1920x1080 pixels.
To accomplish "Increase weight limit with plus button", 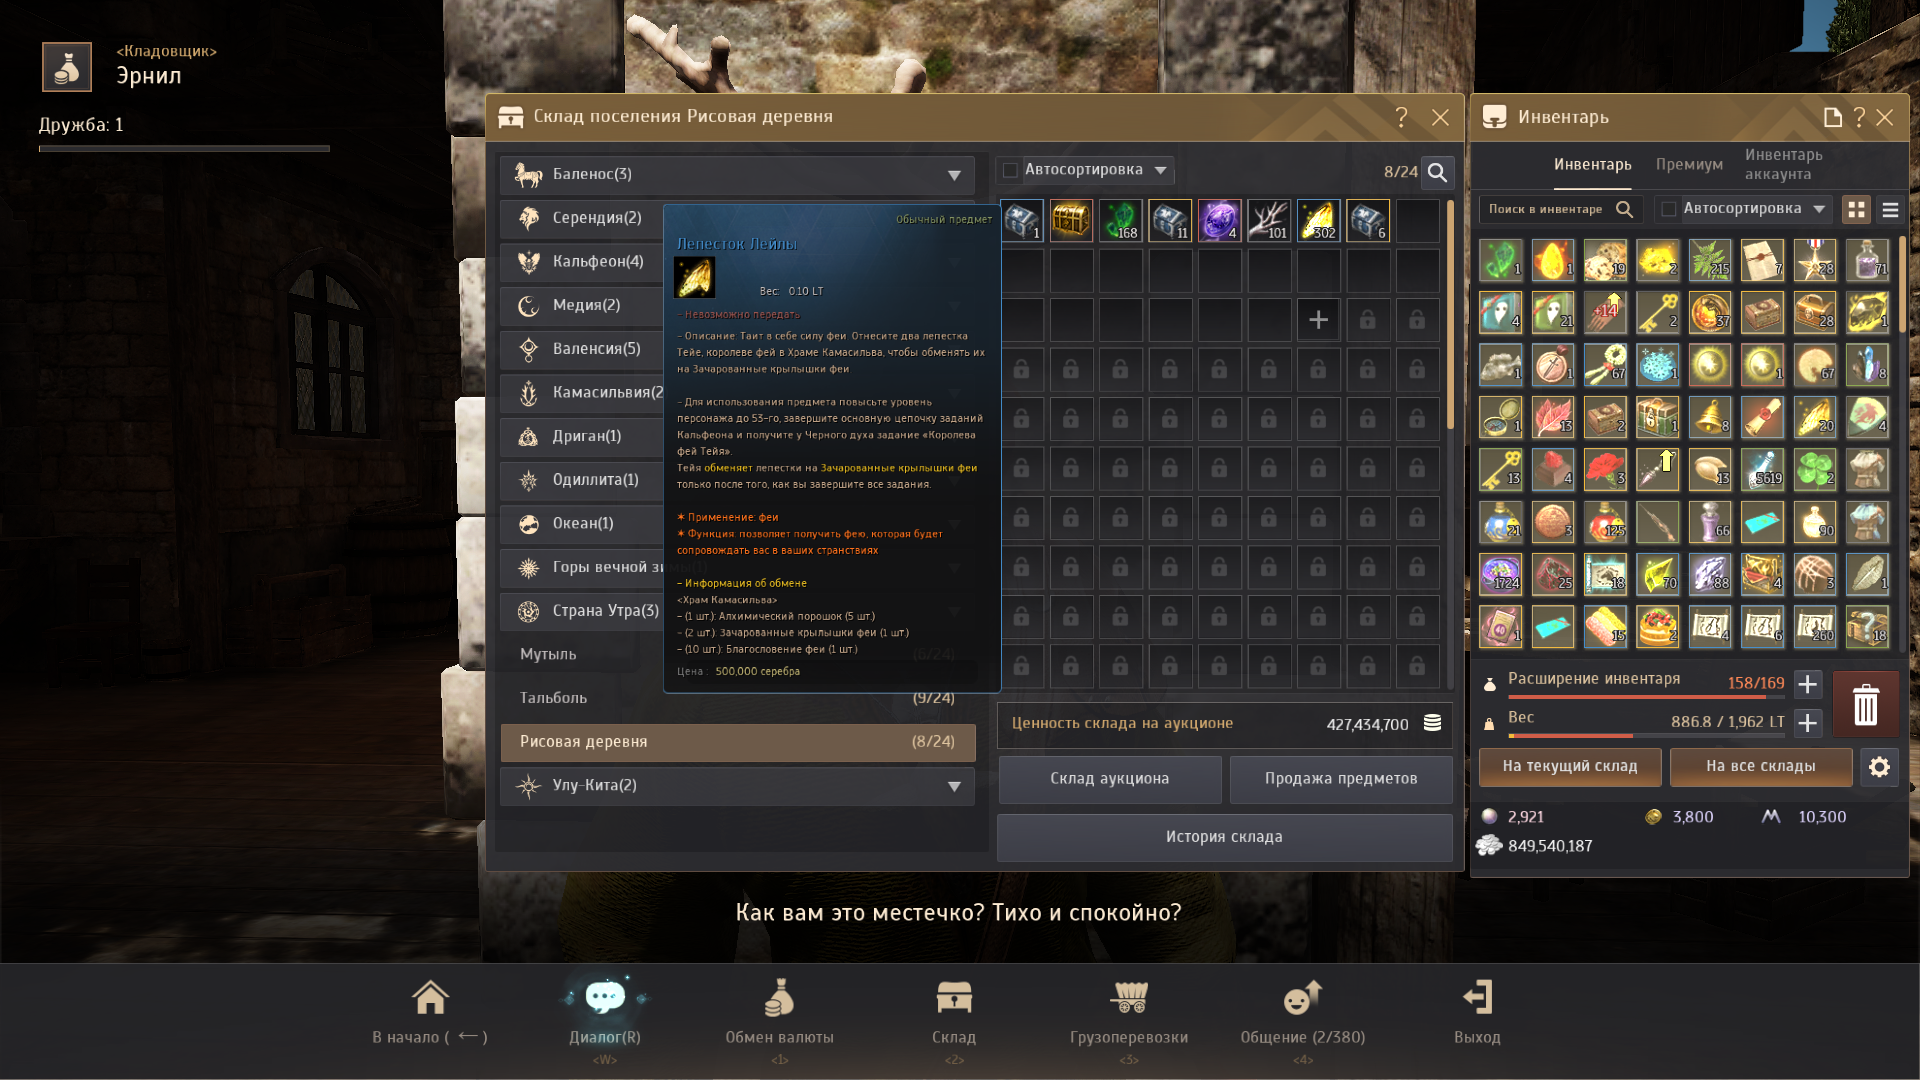I will pos(1807,723).
